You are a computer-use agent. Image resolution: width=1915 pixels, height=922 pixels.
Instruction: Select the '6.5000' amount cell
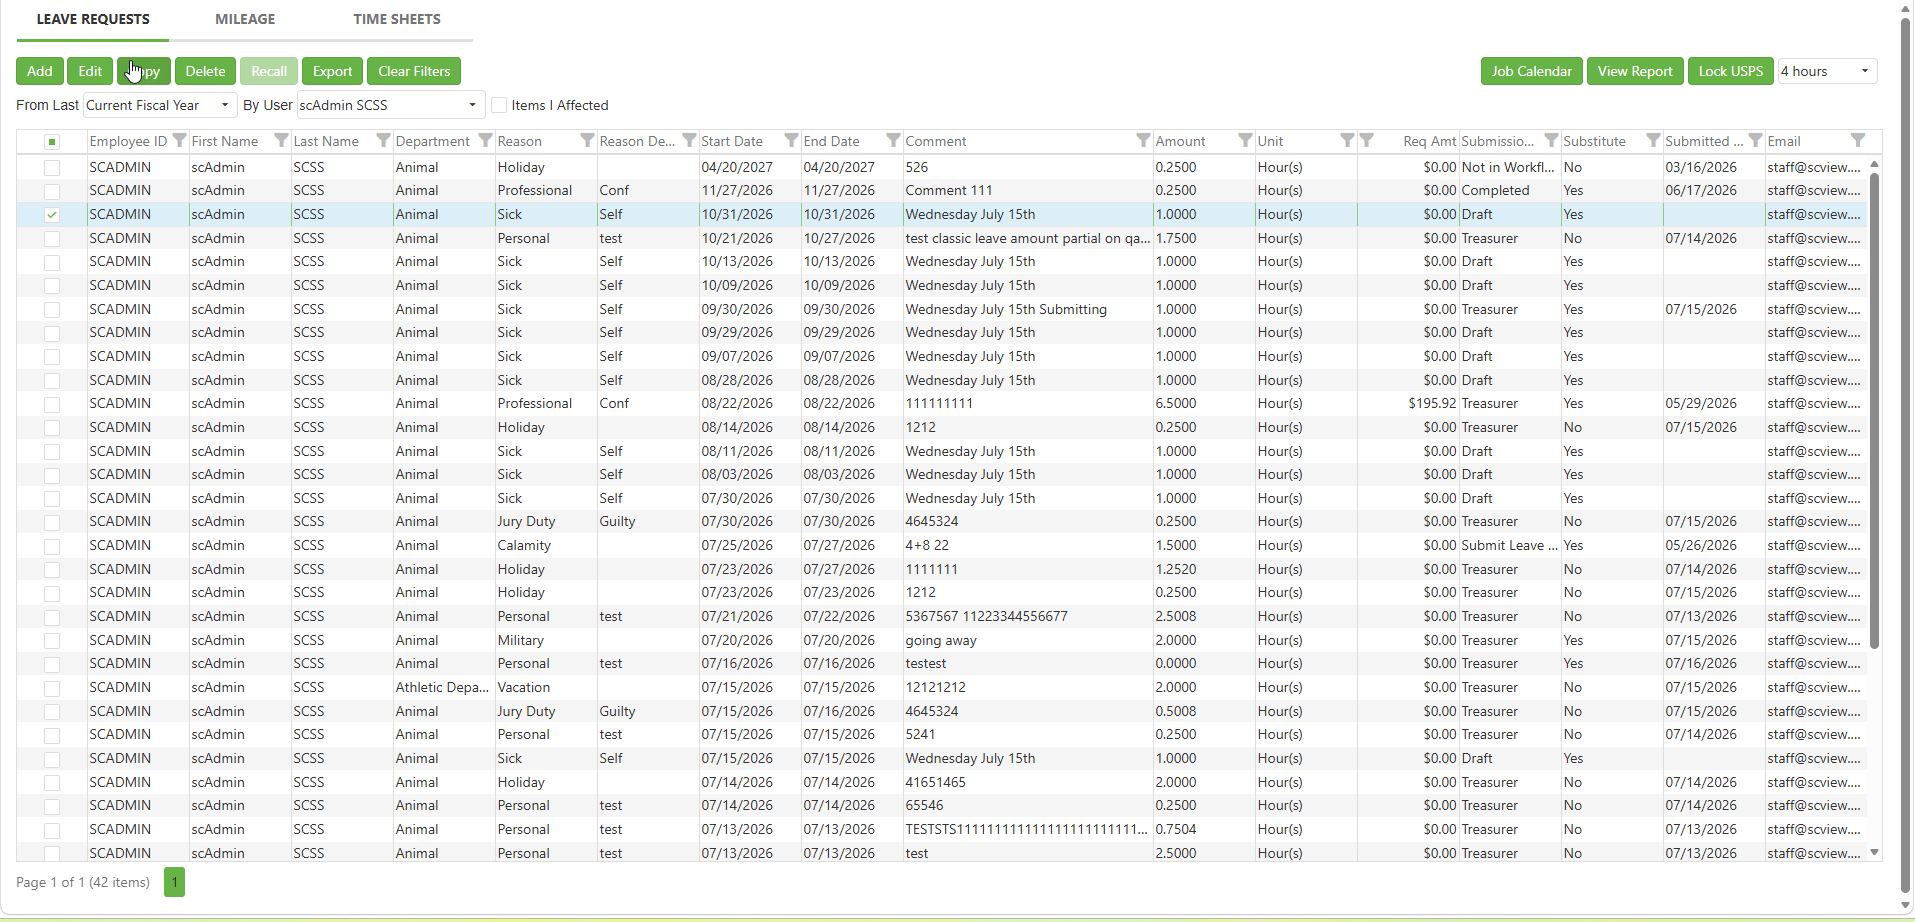tap(1203, 403)
